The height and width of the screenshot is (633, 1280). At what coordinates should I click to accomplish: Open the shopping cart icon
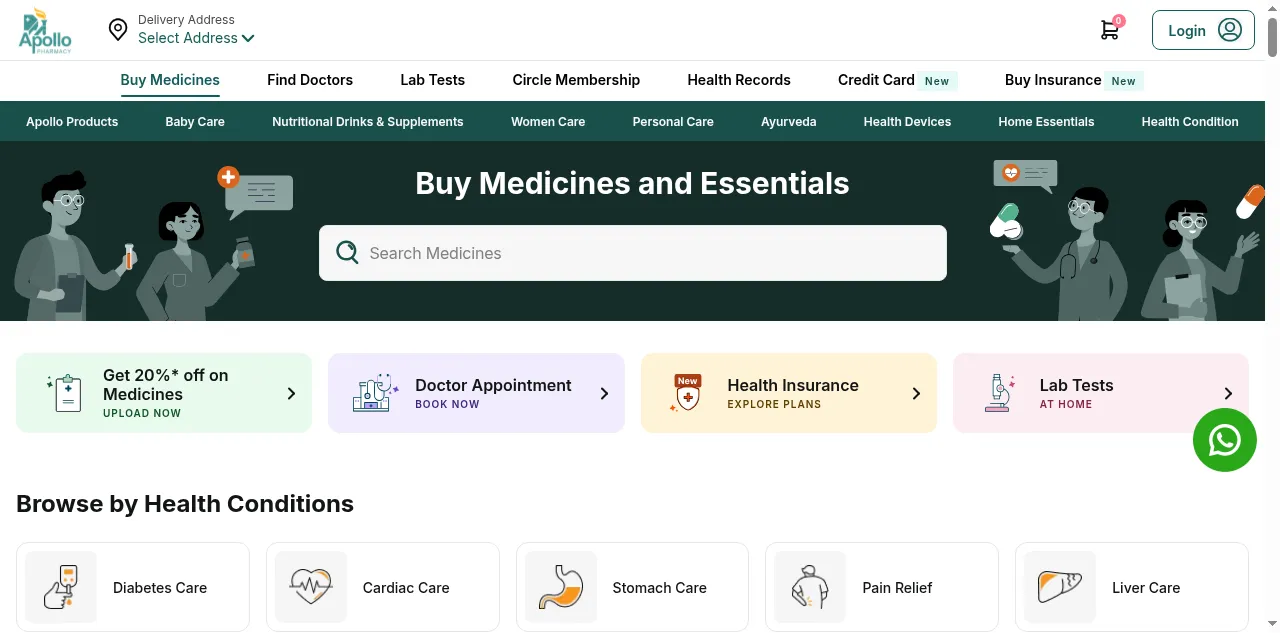(x=1109, y=31)
